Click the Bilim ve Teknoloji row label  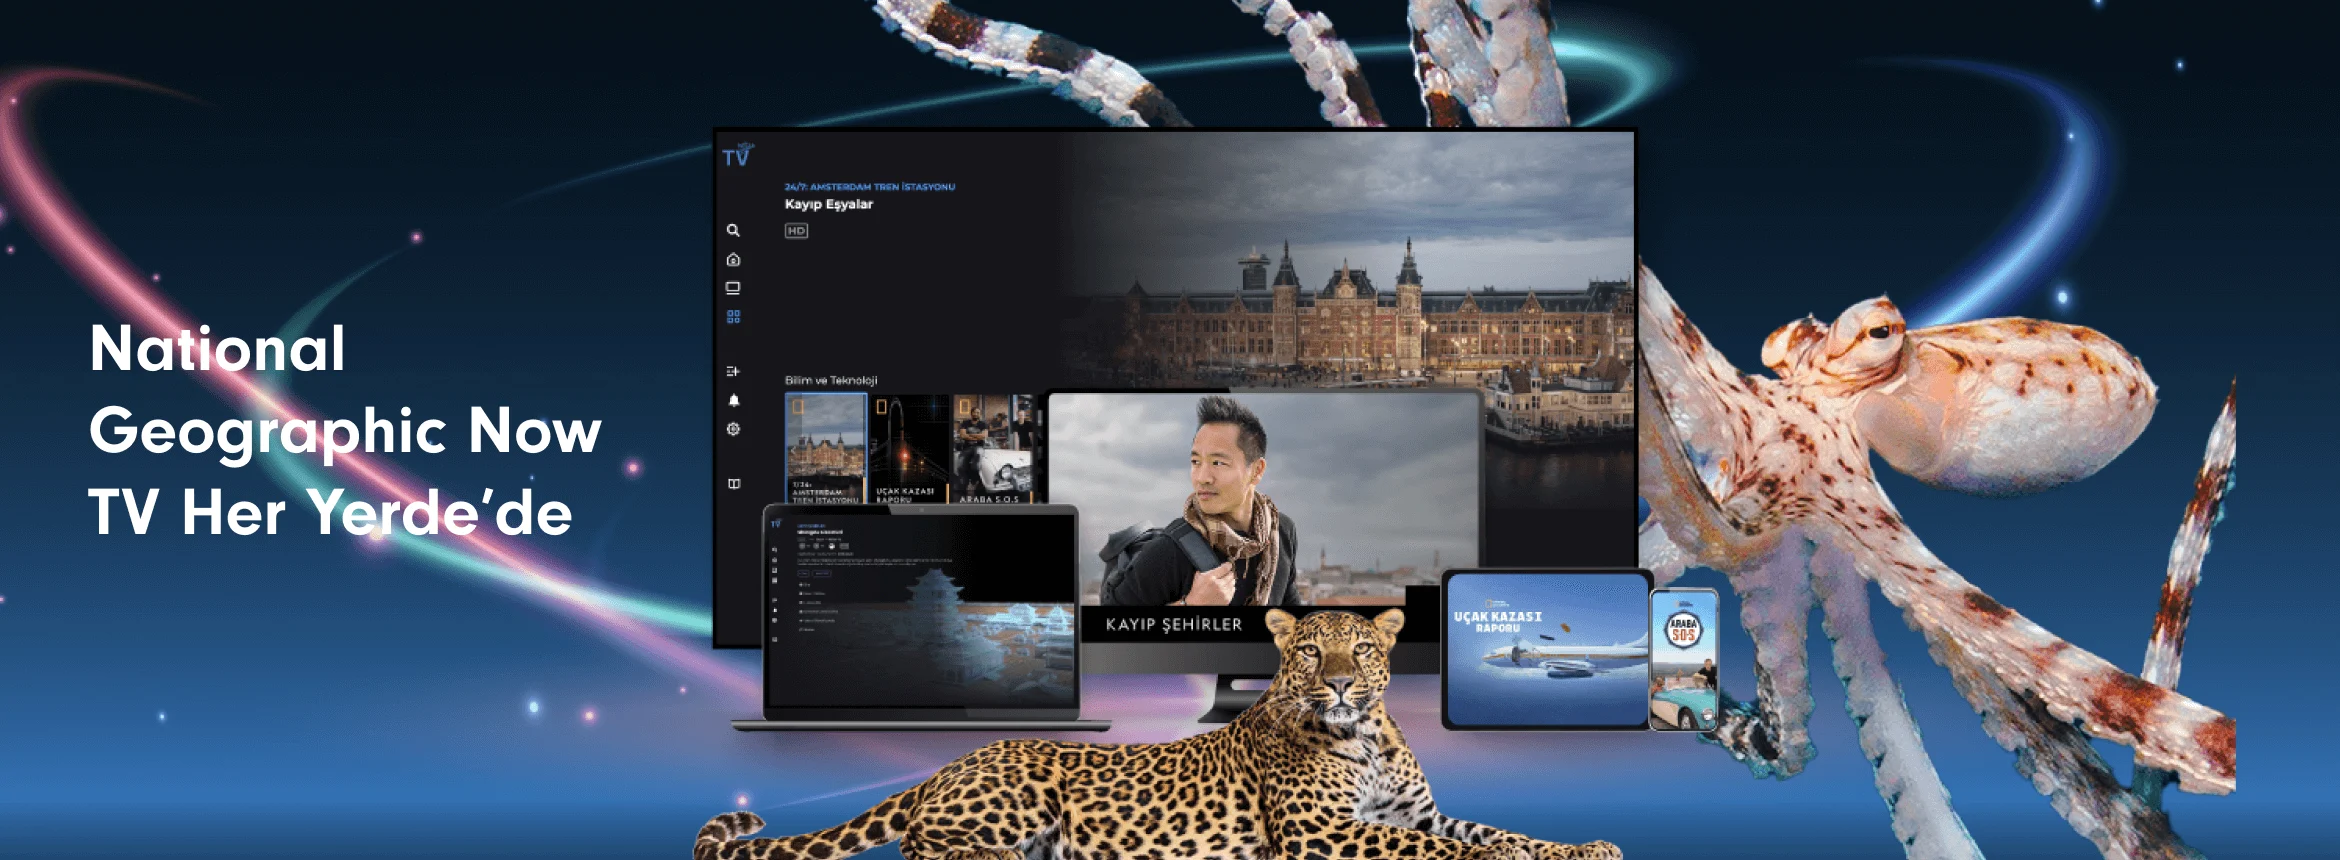831,380
